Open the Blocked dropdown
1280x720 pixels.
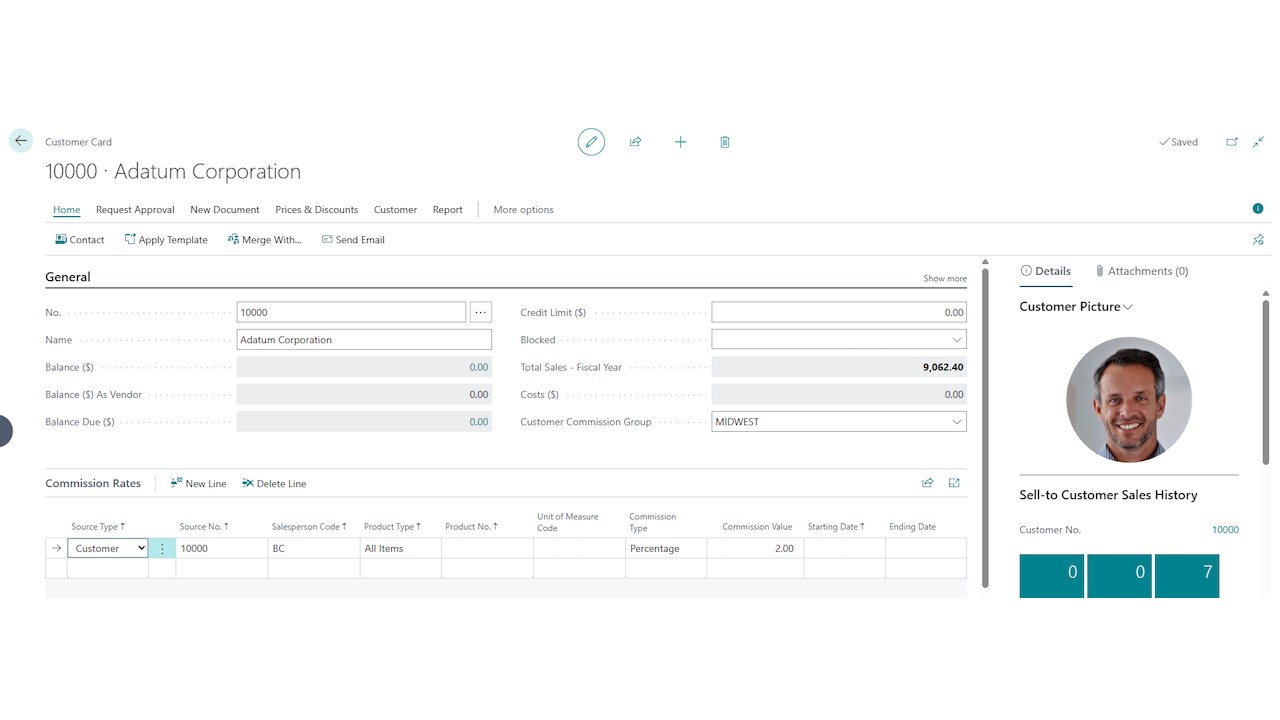point(957,340)
